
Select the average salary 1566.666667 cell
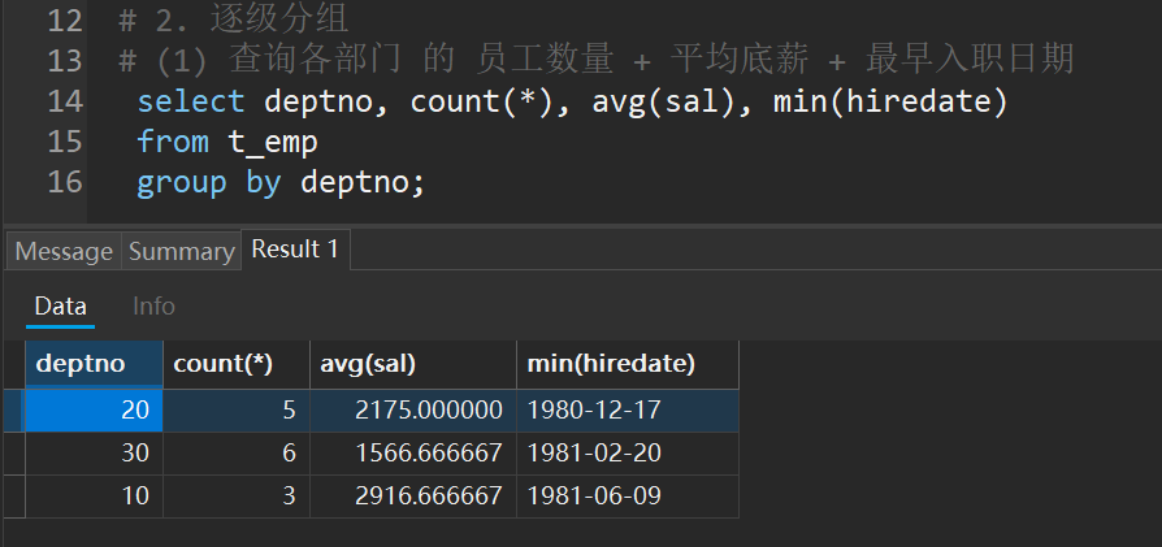coord(414,453)
